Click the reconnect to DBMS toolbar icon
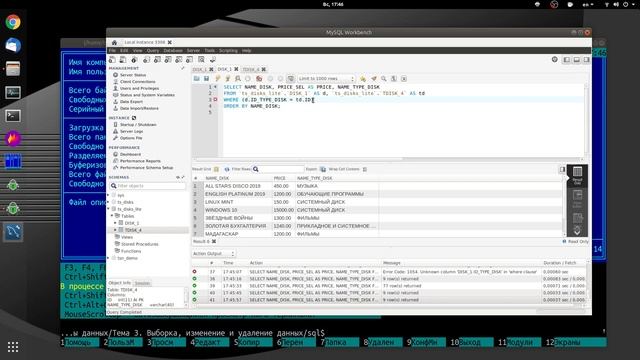 [213, 60]
